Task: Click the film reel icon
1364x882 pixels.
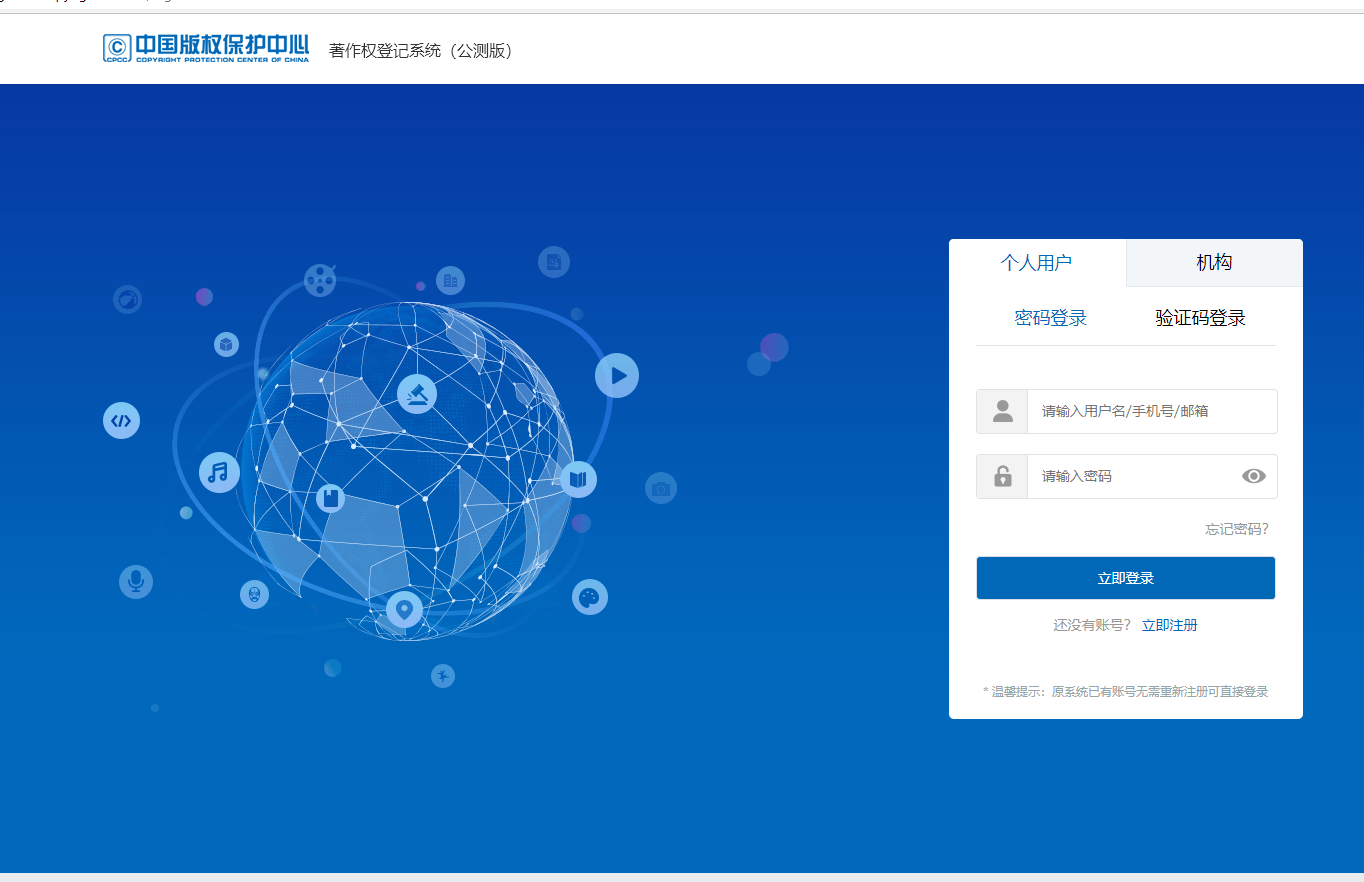Action: click(x=320, y=281)
